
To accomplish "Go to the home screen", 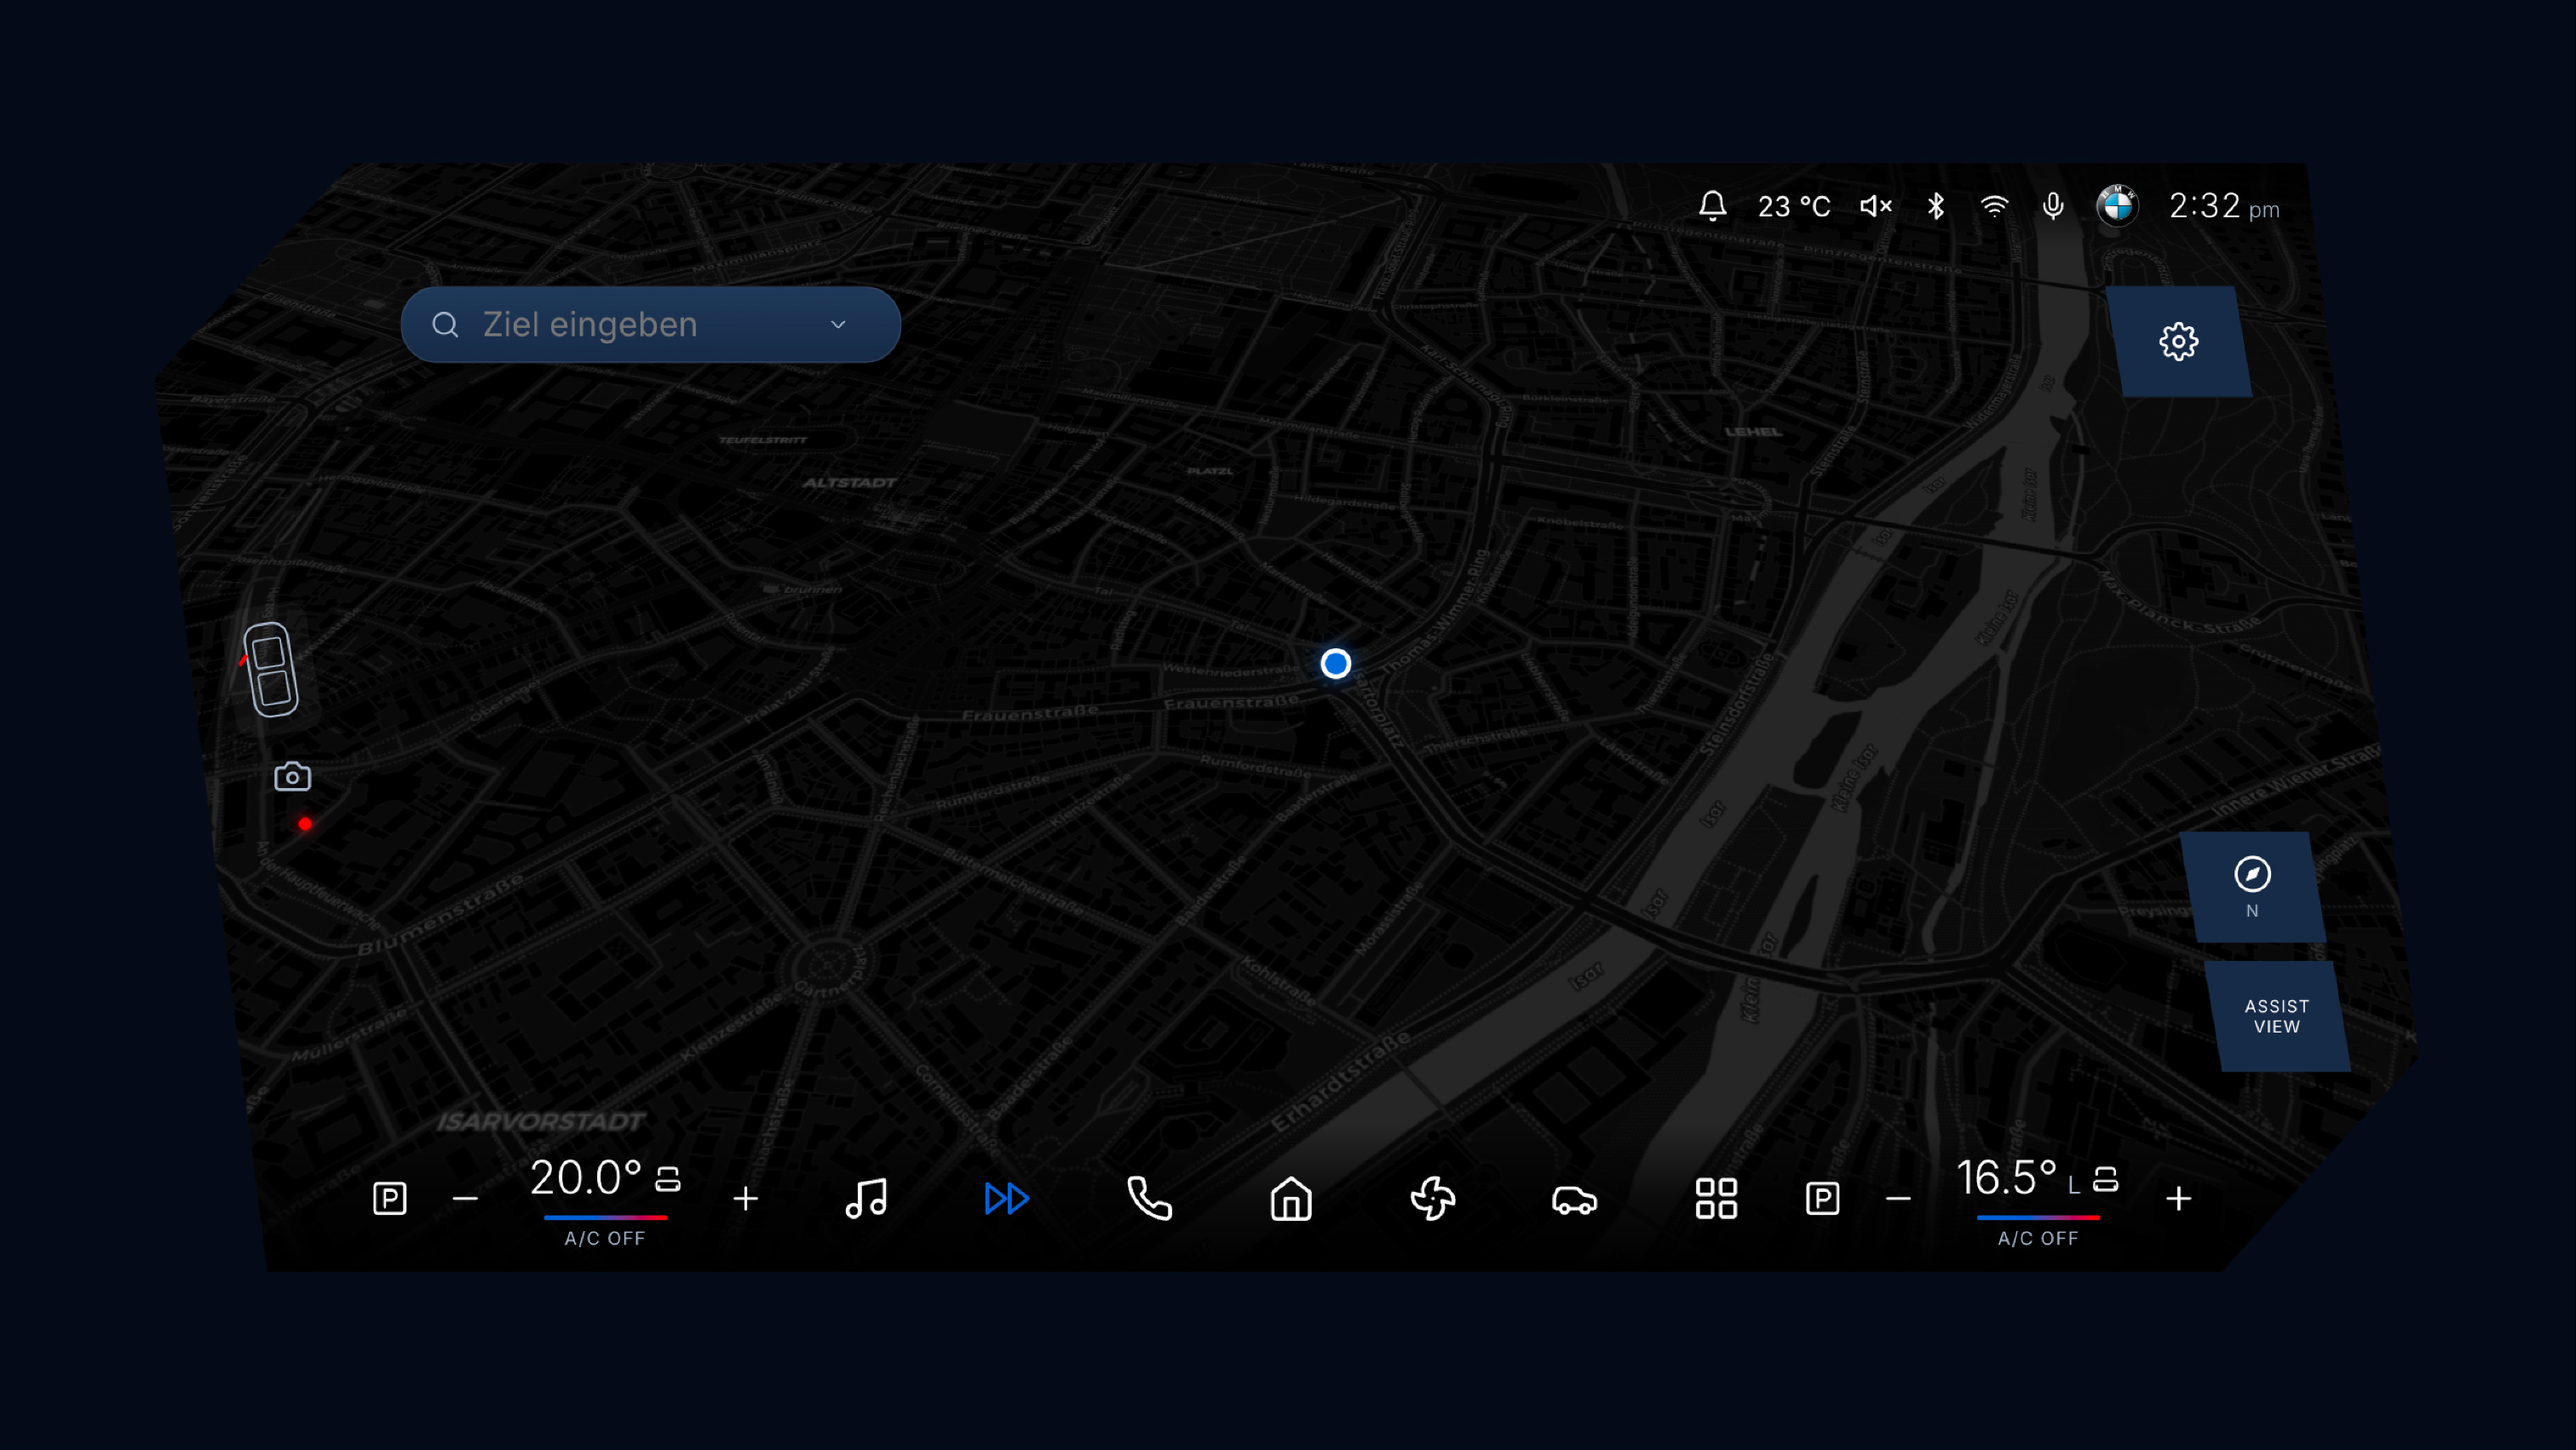I will pyautogui.click(x=1291, y=1198).
